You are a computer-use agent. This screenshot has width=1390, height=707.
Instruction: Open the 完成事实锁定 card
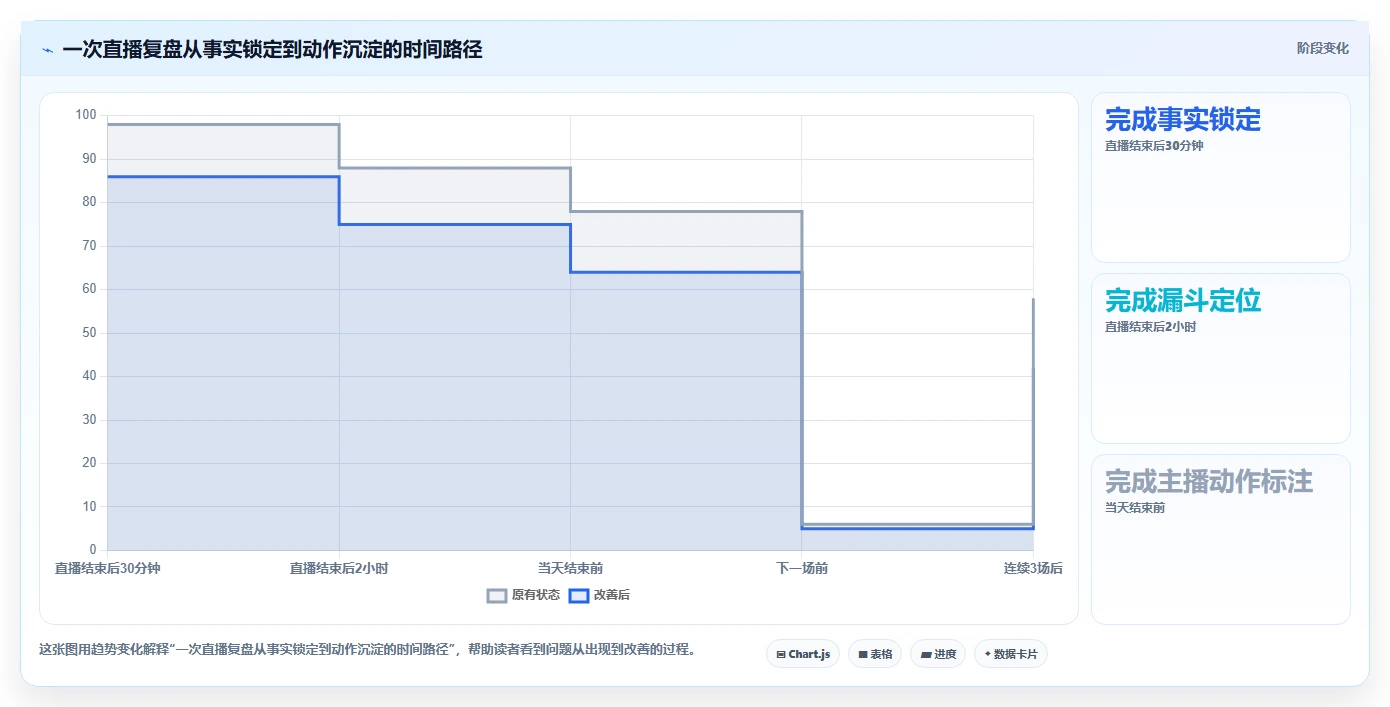(x=1220, y=178)
